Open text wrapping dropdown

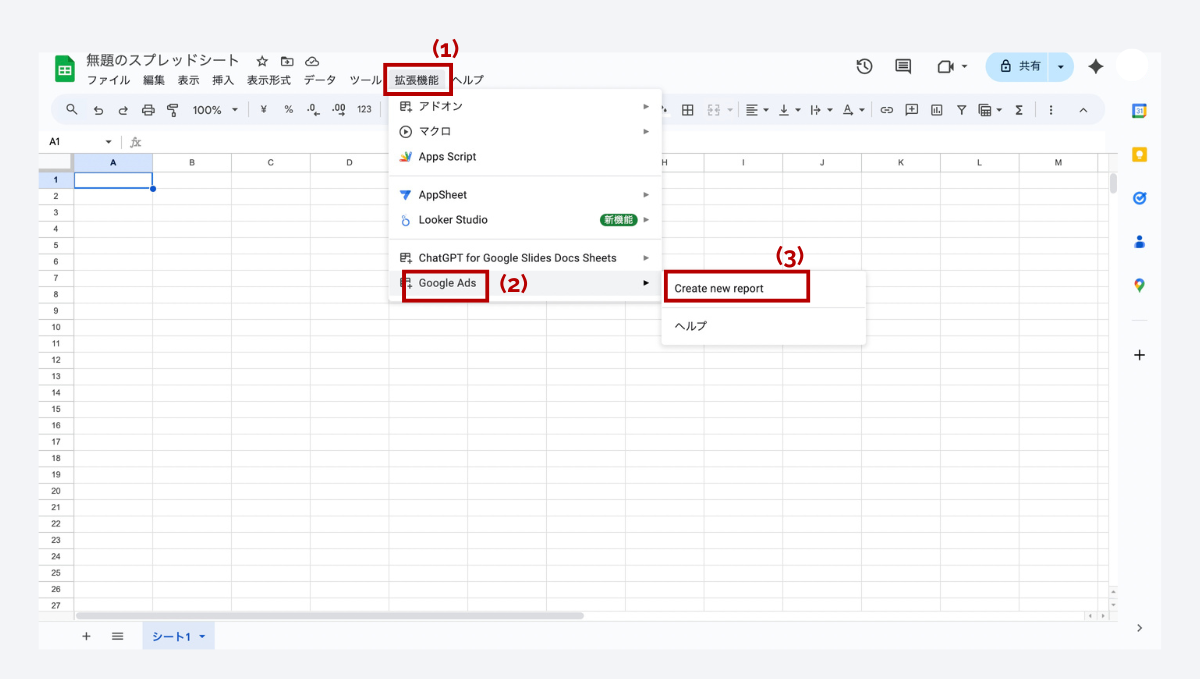pos(820,110)
